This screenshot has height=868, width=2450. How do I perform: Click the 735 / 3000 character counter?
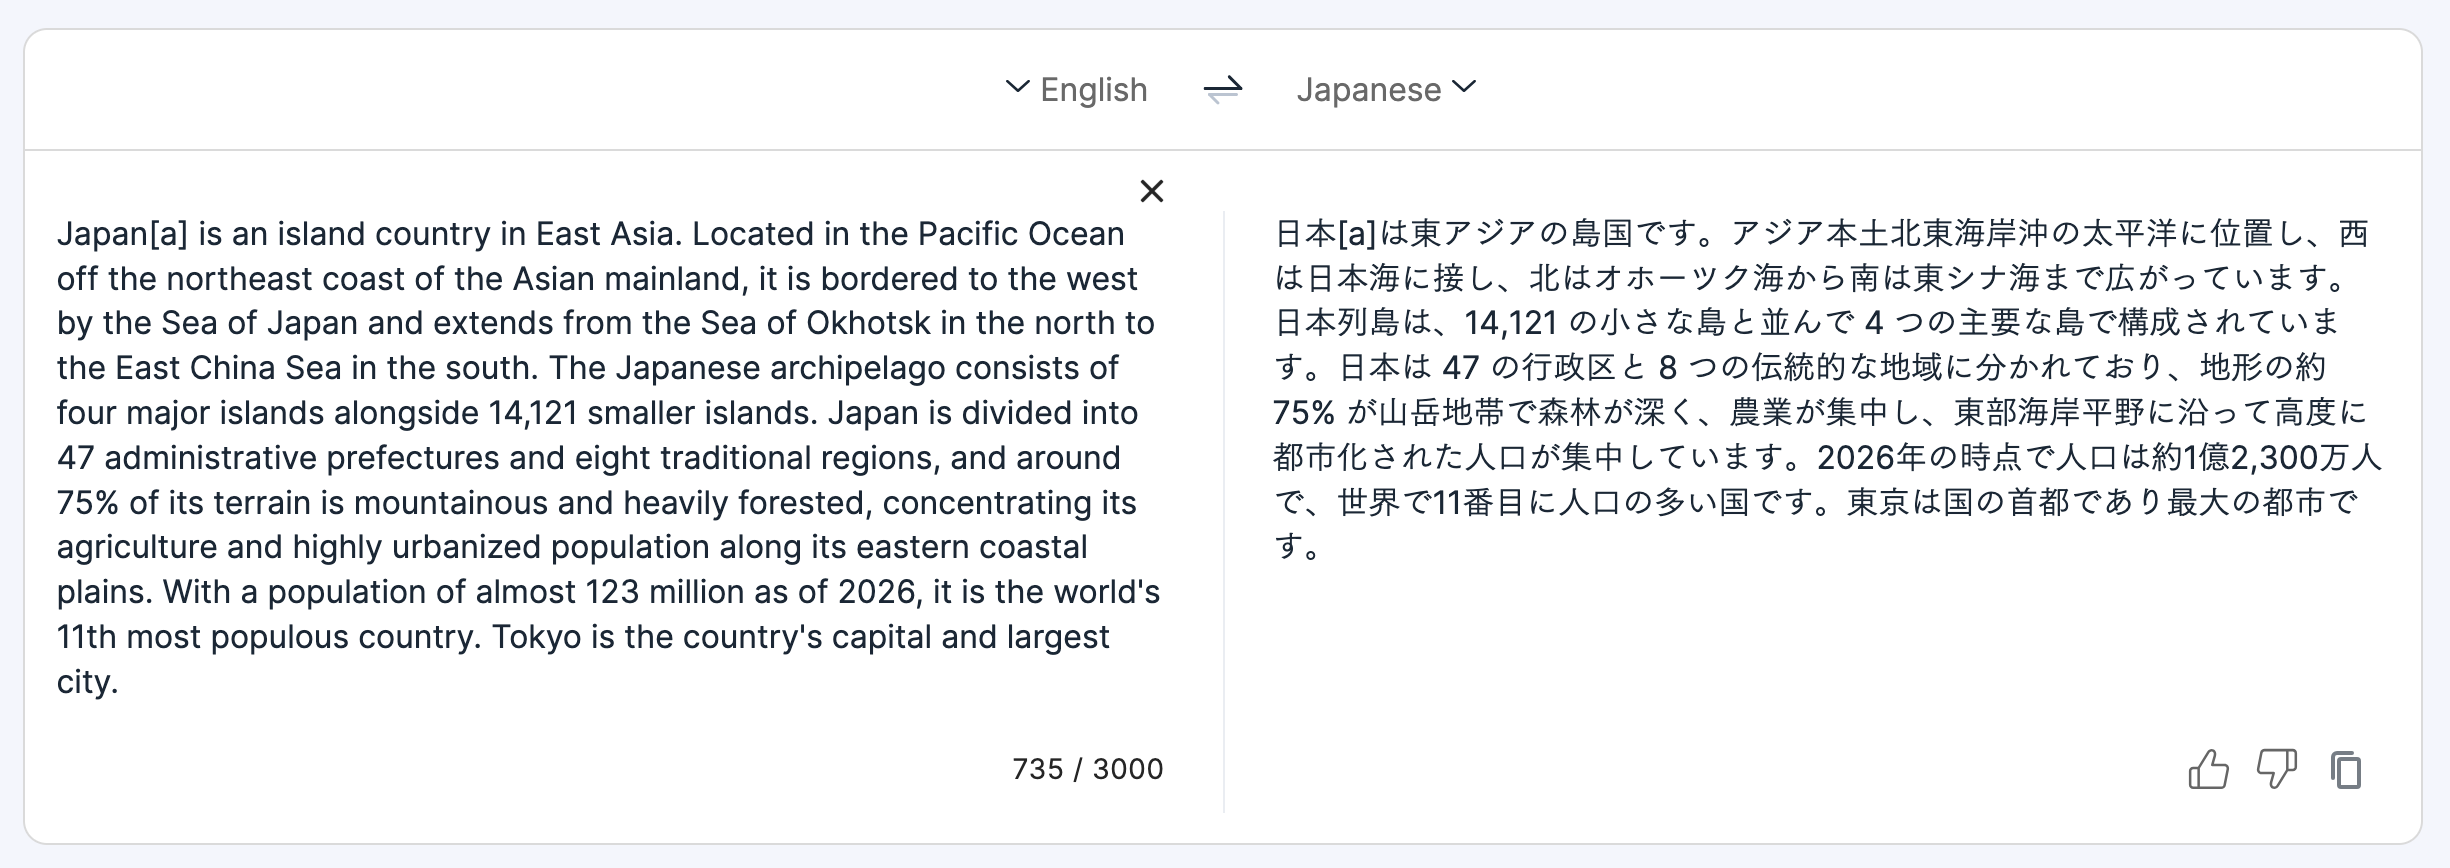coord(1088,769)
